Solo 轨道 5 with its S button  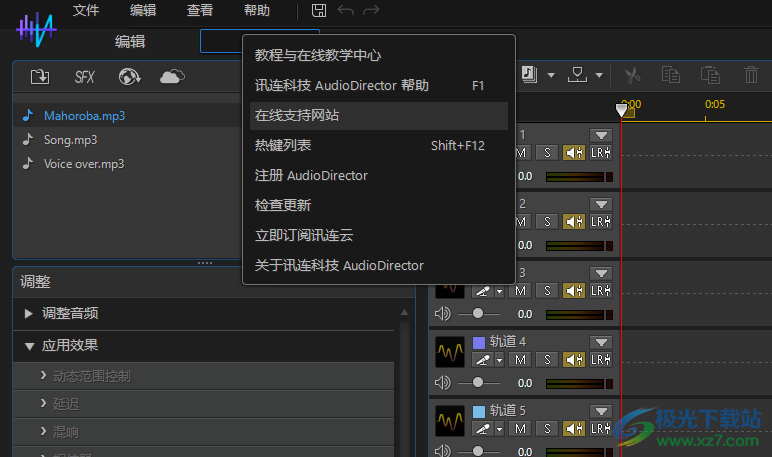[547, 429]
